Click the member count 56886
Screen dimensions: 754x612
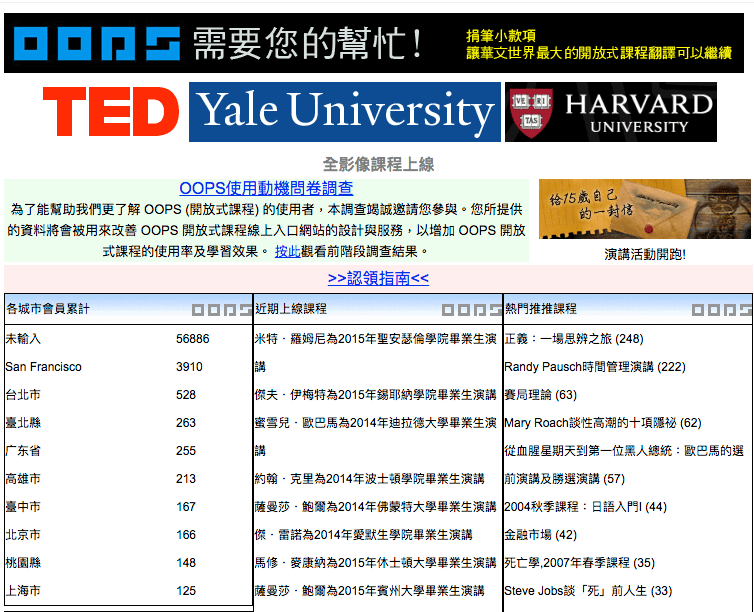(x=192, y=339)
